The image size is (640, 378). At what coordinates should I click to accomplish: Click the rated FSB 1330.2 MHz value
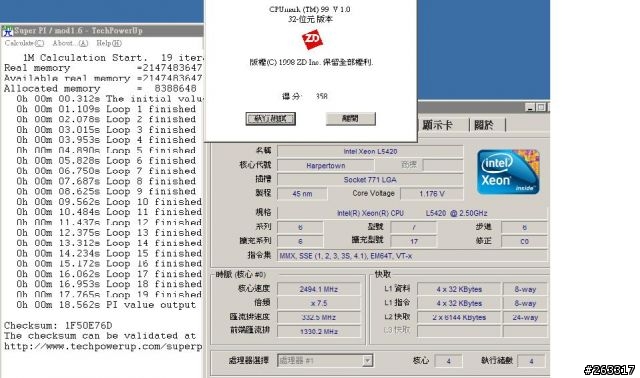click(319, 331)
